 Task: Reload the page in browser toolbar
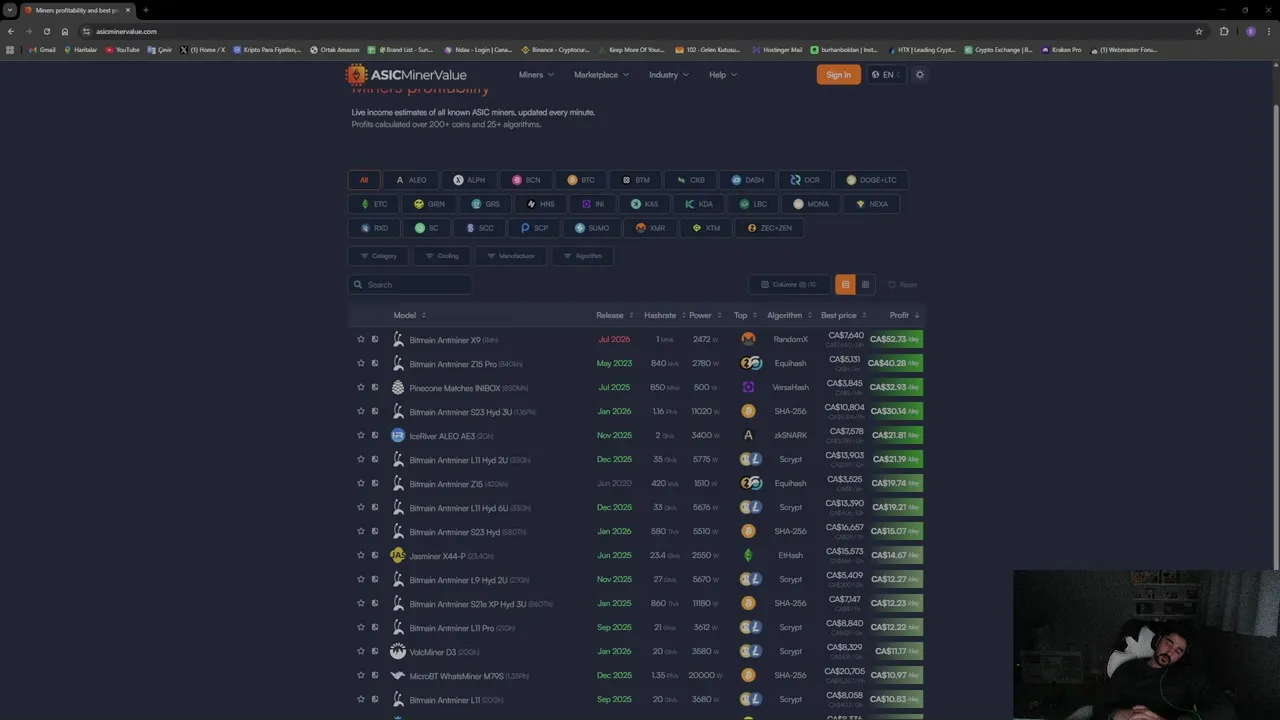click(46, 31)
